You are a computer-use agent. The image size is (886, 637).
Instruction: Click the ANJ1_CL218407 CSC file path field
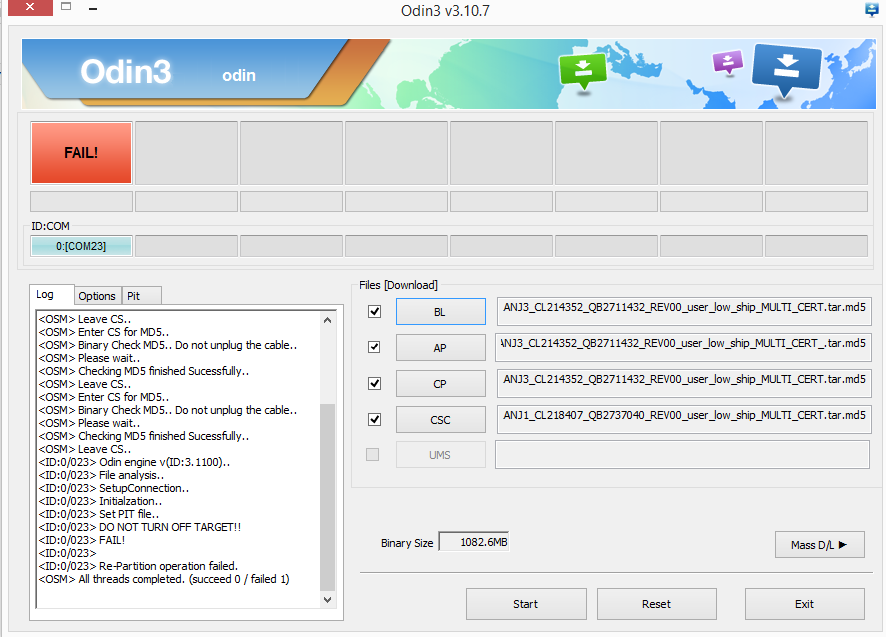tap(684, 419)
